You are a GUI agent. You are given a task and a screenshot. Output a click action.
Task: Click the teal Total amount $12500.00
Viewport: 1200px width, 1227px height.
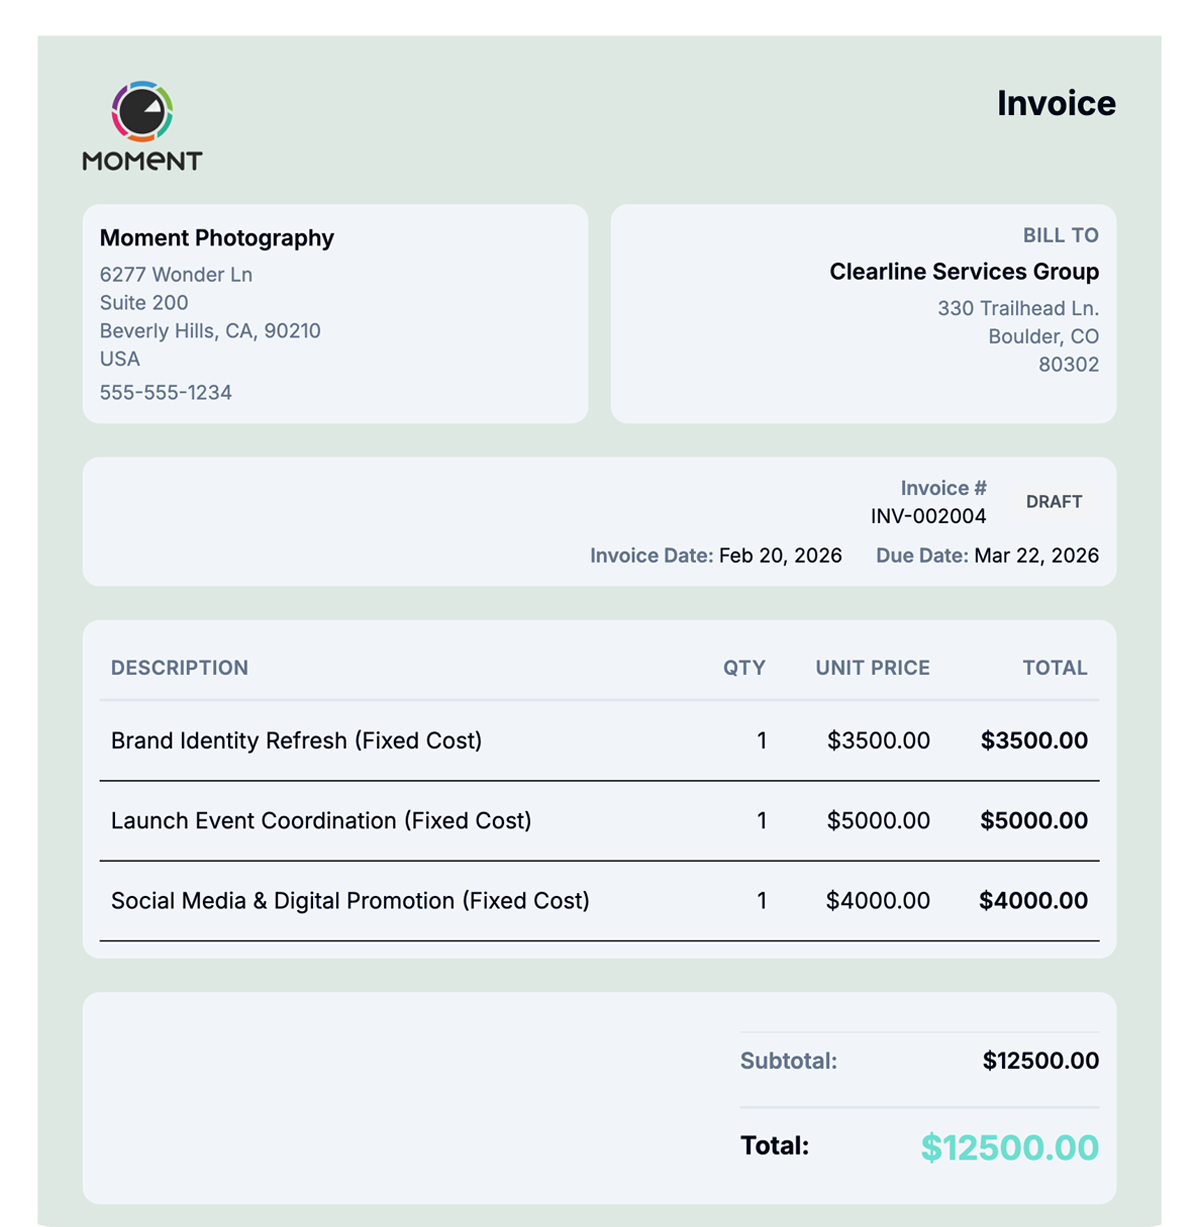[1010, 1148]
